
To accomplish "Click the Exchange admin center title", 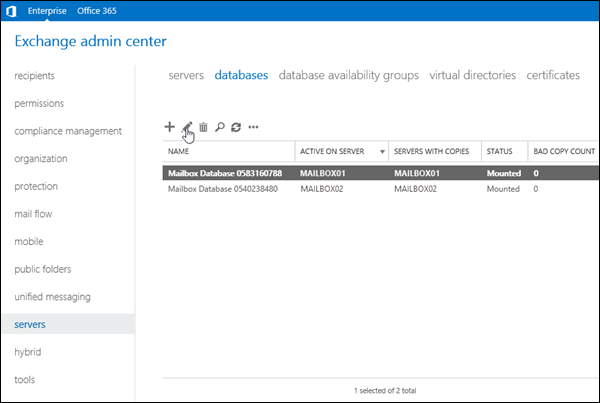I will tap(91, 41).
